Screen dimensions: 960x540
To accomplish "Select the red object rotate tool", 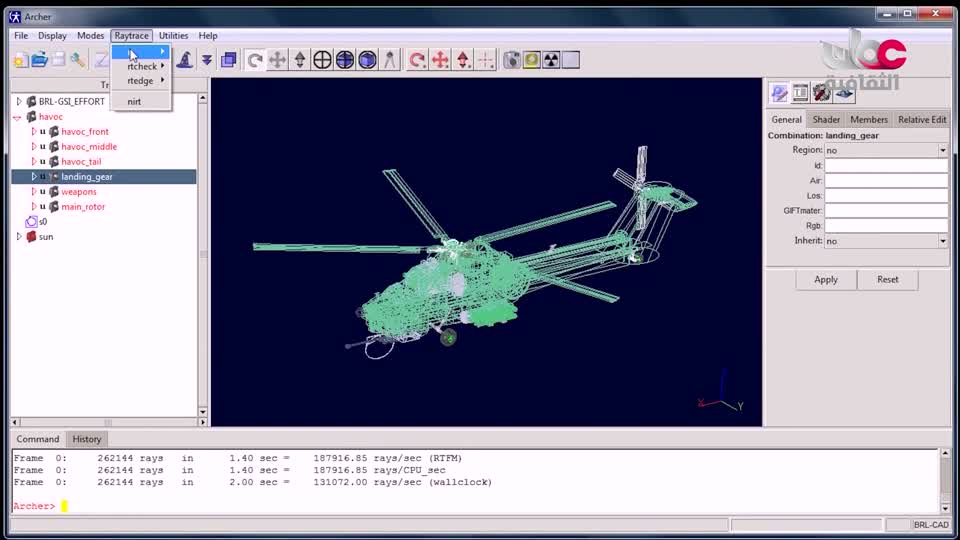I will pos(417,60).
